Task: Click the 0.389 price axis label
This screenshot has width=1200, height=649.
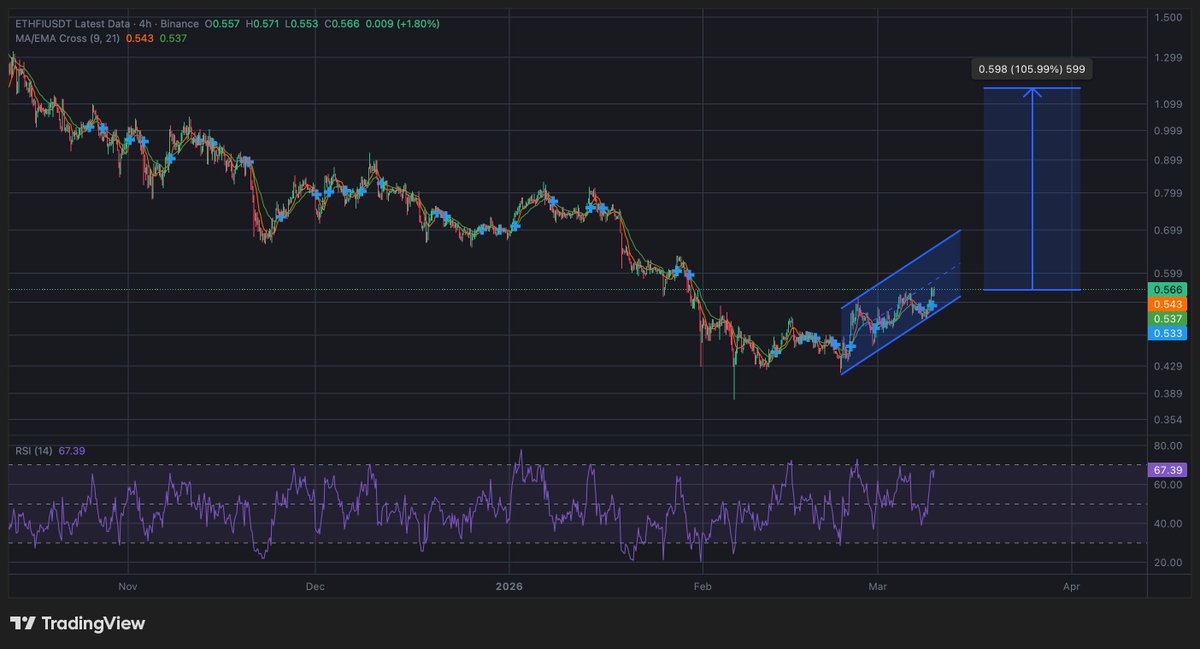Action: 1169,394
